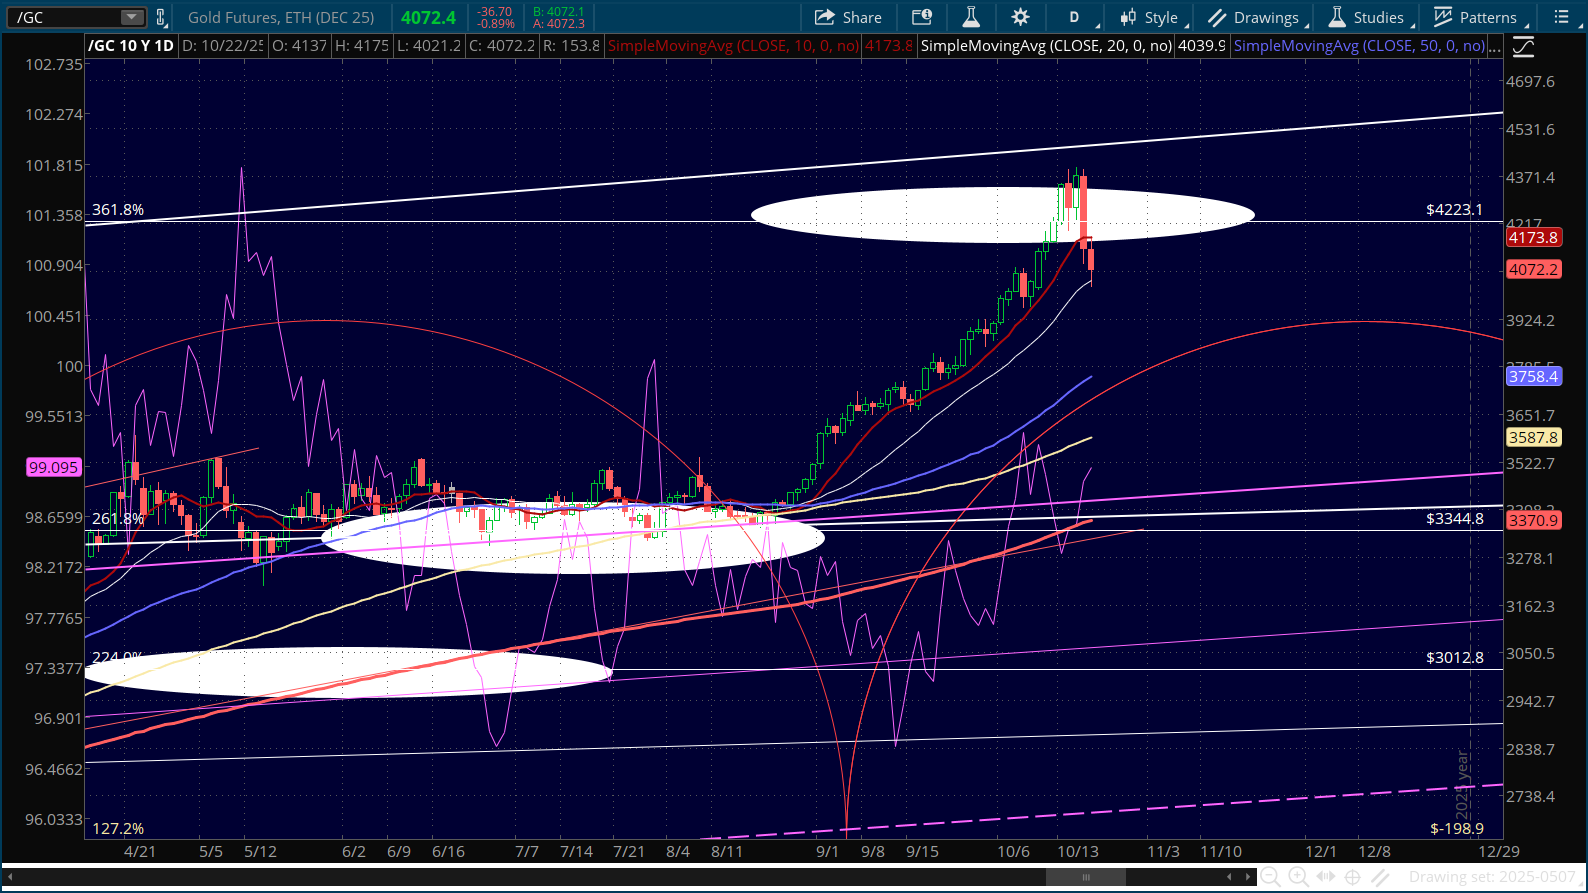Screen dimensions: 1588x893
Task: Expand the /GC symbol dropdown arrow
Action: tap(132, 17)
